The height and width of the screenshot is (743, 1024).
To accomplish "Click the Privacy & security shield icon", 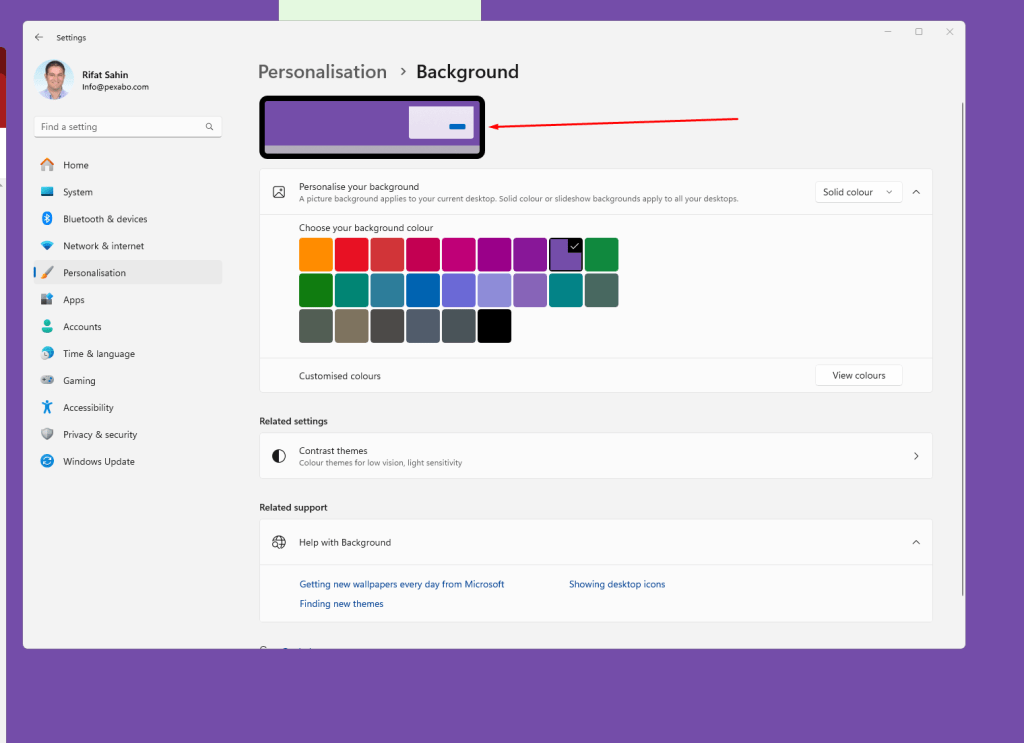I will pos(47,434).
